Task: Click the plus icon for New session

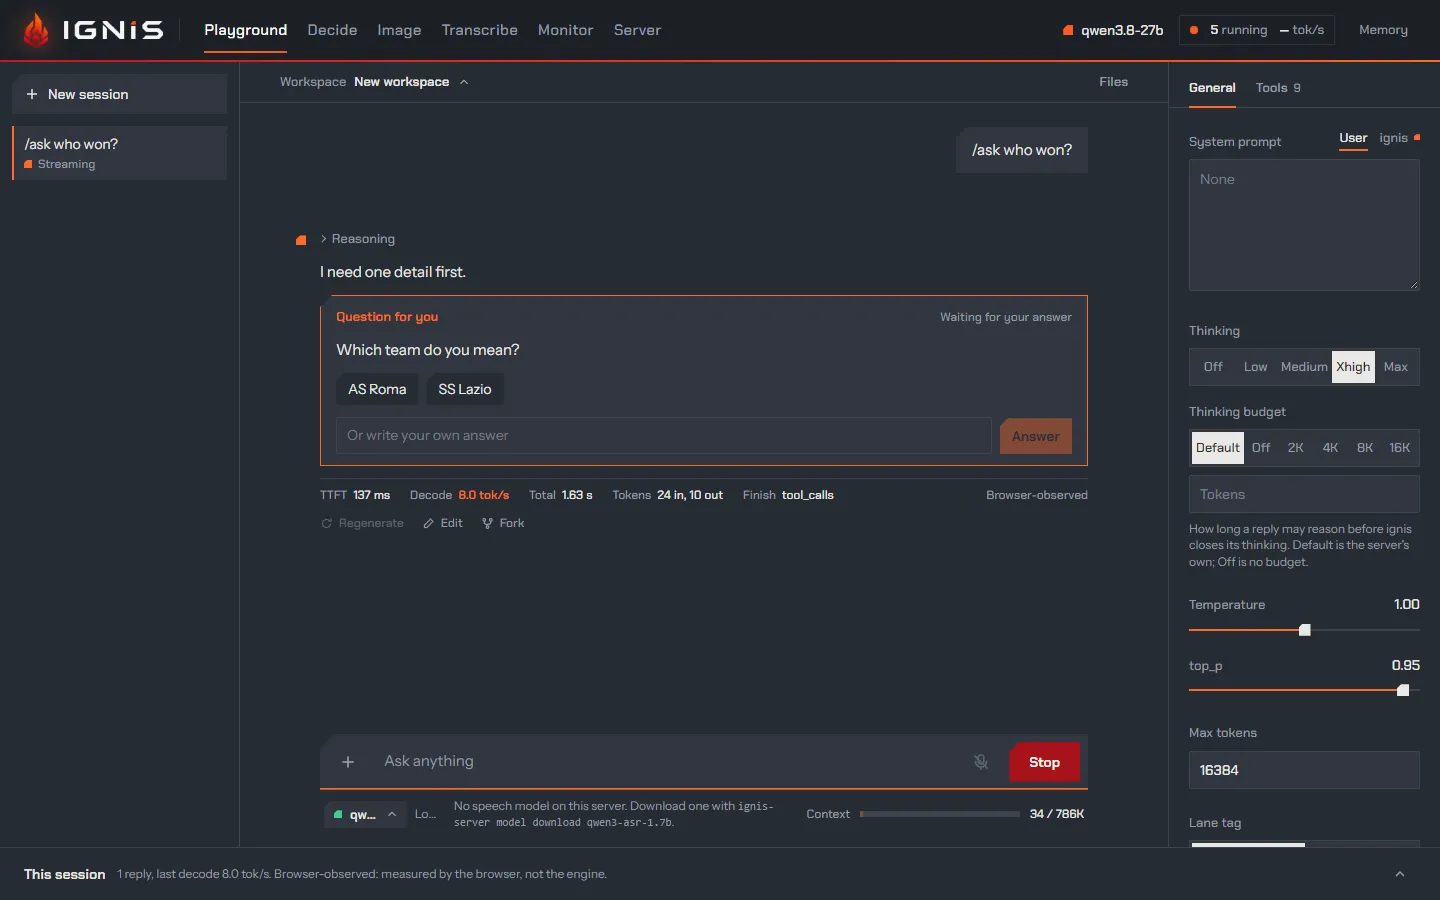Action: (32, 94)
